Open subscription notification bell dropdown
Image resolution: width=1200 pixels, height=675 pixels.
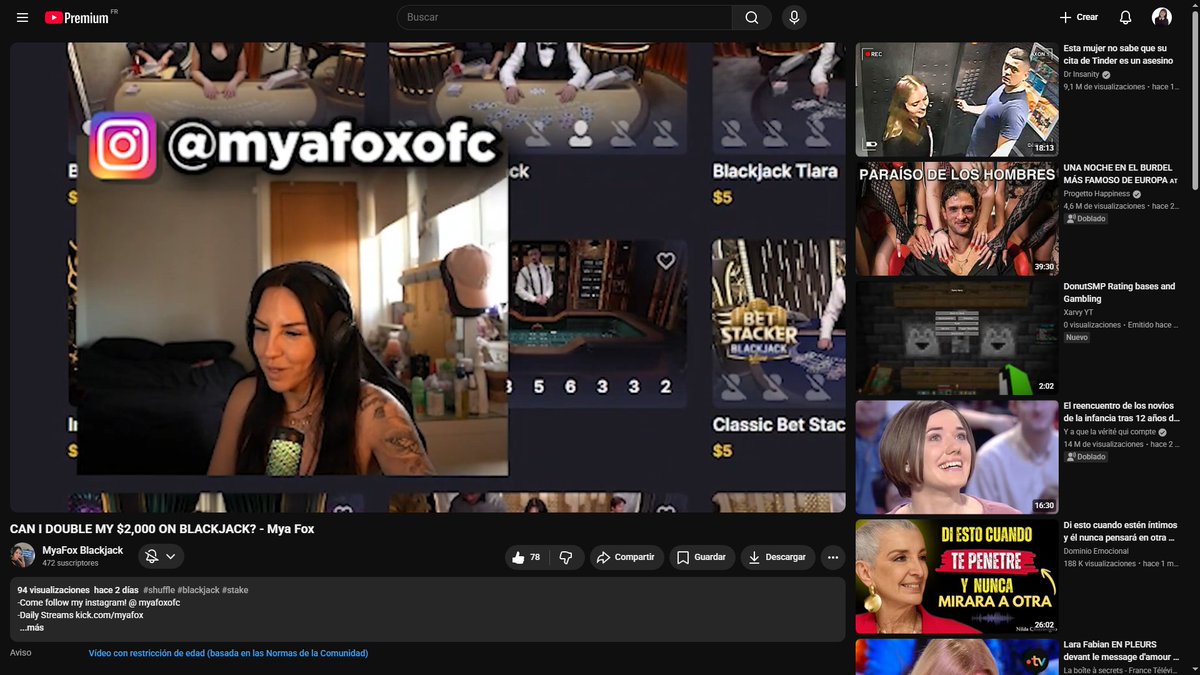pyautogui.click(x=160, y=556)
